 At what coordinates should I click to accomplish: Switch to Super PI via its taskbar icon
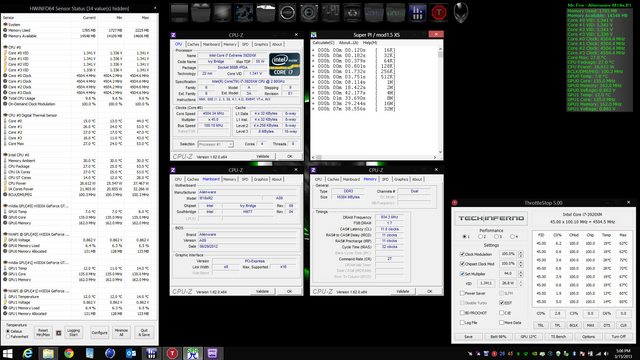[x=192, y=353]
